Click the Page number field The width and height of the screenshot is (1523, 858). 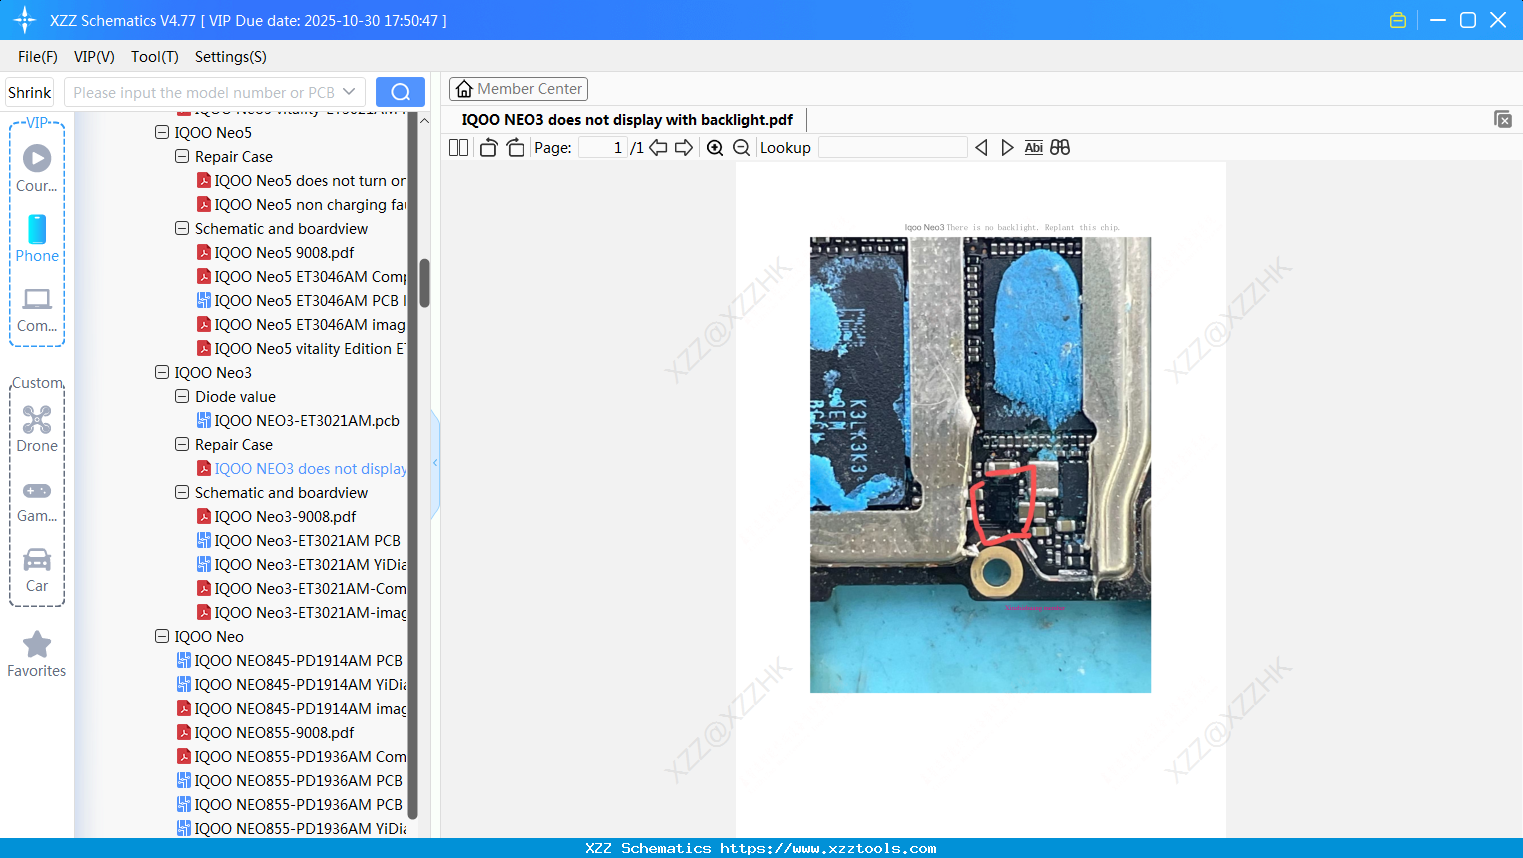[602, 148]
